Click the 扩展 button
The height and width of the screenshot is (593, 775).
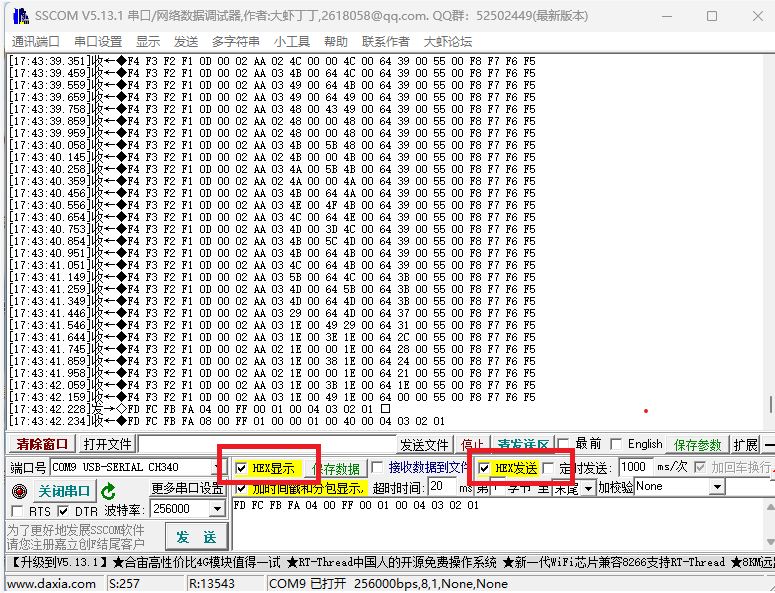[745, 444]
